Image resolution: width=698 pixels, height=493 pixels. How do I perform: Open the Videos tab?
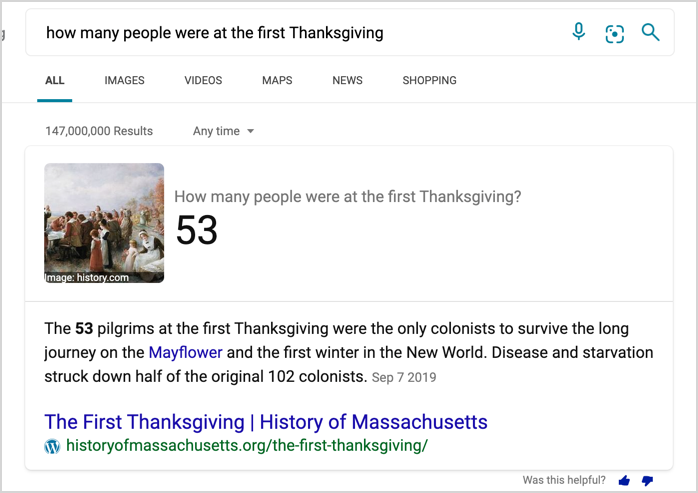point(203,80)
